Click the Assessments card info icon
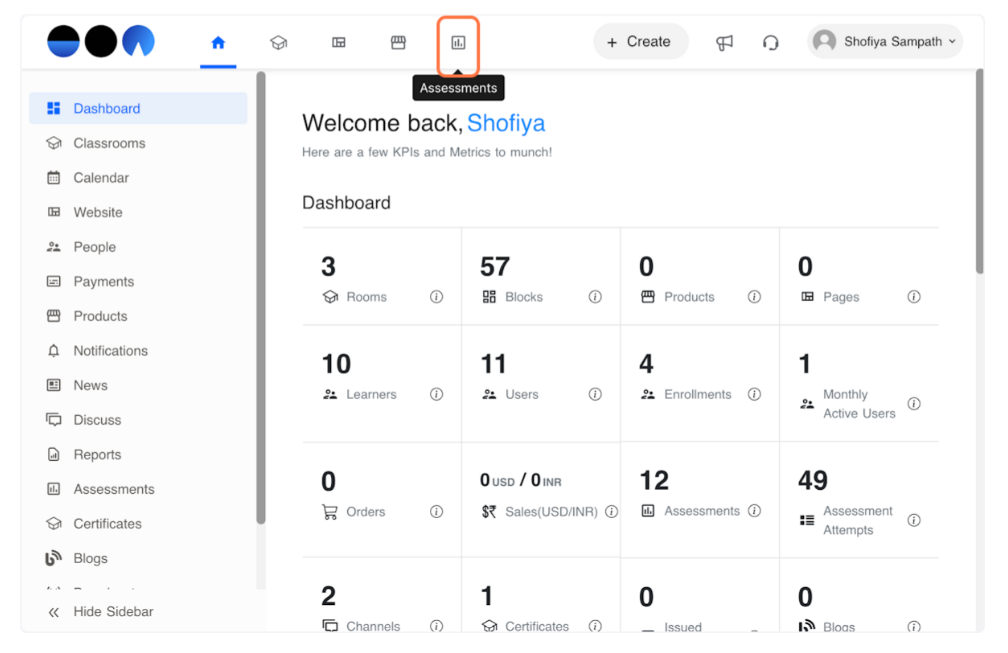The height and width of the screenshot is (653, 1008). [755, 511]
